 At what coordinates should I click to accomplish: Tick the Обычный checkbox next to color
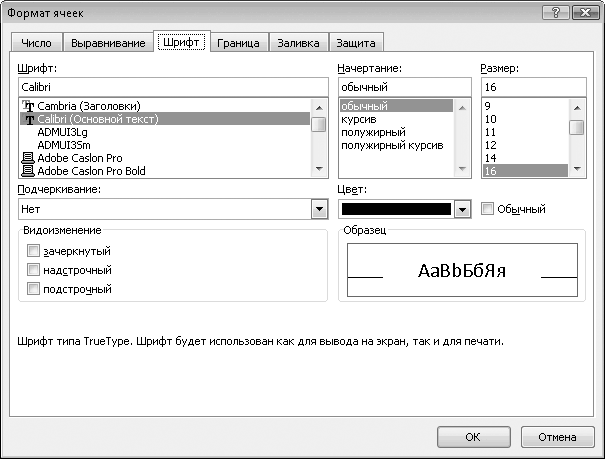click(x=488, y=209)
